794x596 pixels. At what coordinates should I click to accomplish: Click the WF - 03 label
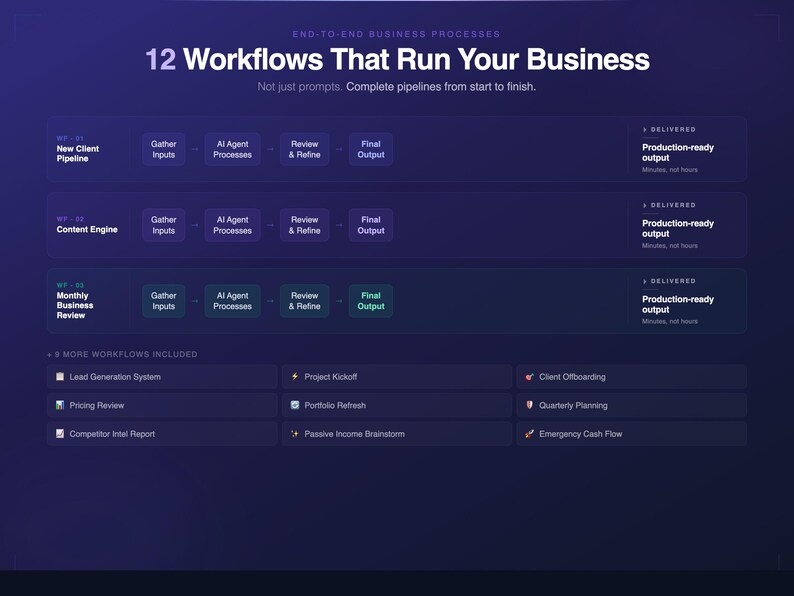[70, 285]
